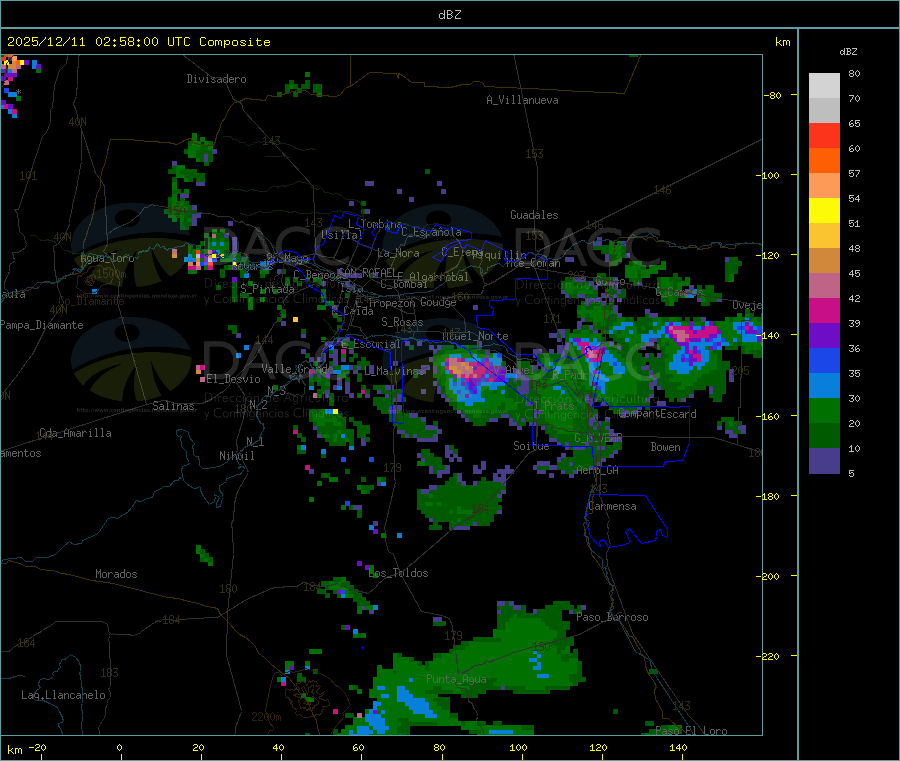Select the Goudge place label
Viewport: 900px width, 761px height.
coord(438,302)
